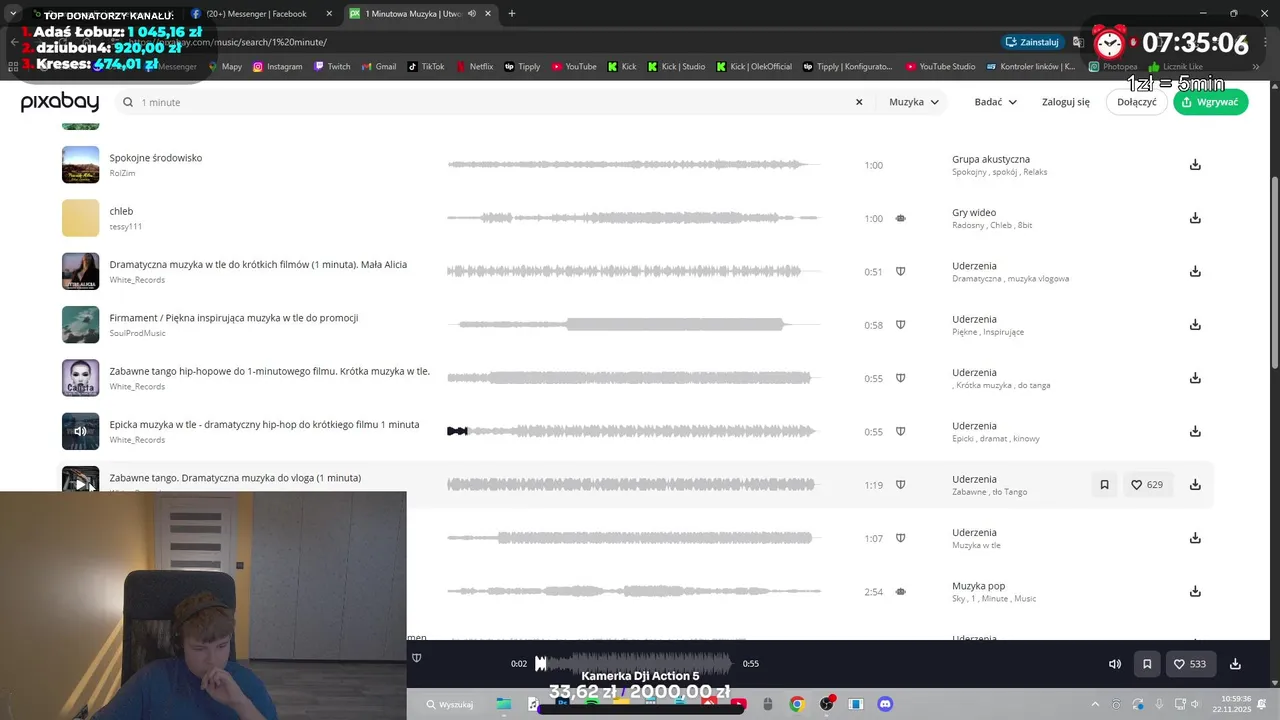Clear the search field with the X
Viewport: 1280px width, 720px height.
[x=858, y=102]
